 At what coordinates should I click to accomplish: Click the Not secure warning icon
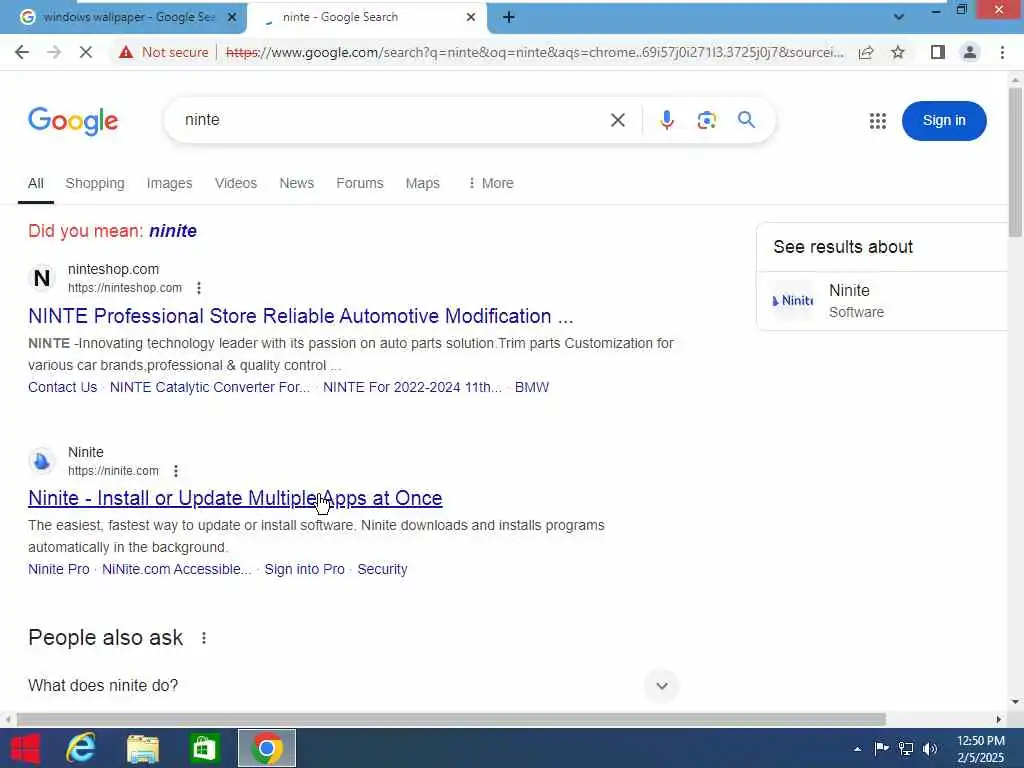point(126,52)
